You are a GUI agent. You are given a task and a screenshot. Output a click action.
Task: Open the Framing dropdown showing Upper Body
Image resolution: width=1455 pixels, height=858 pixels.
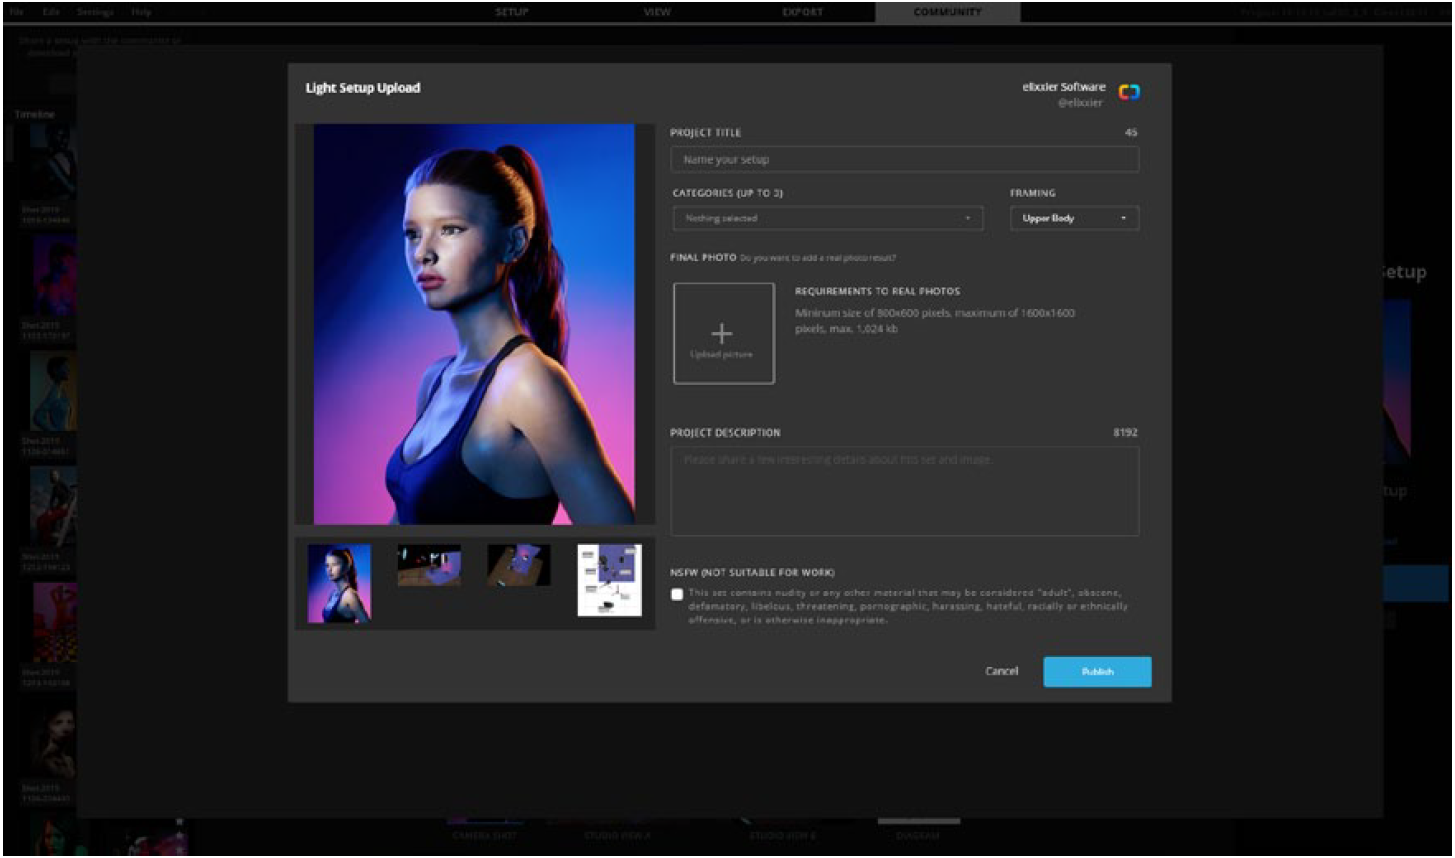[1073, 218]
